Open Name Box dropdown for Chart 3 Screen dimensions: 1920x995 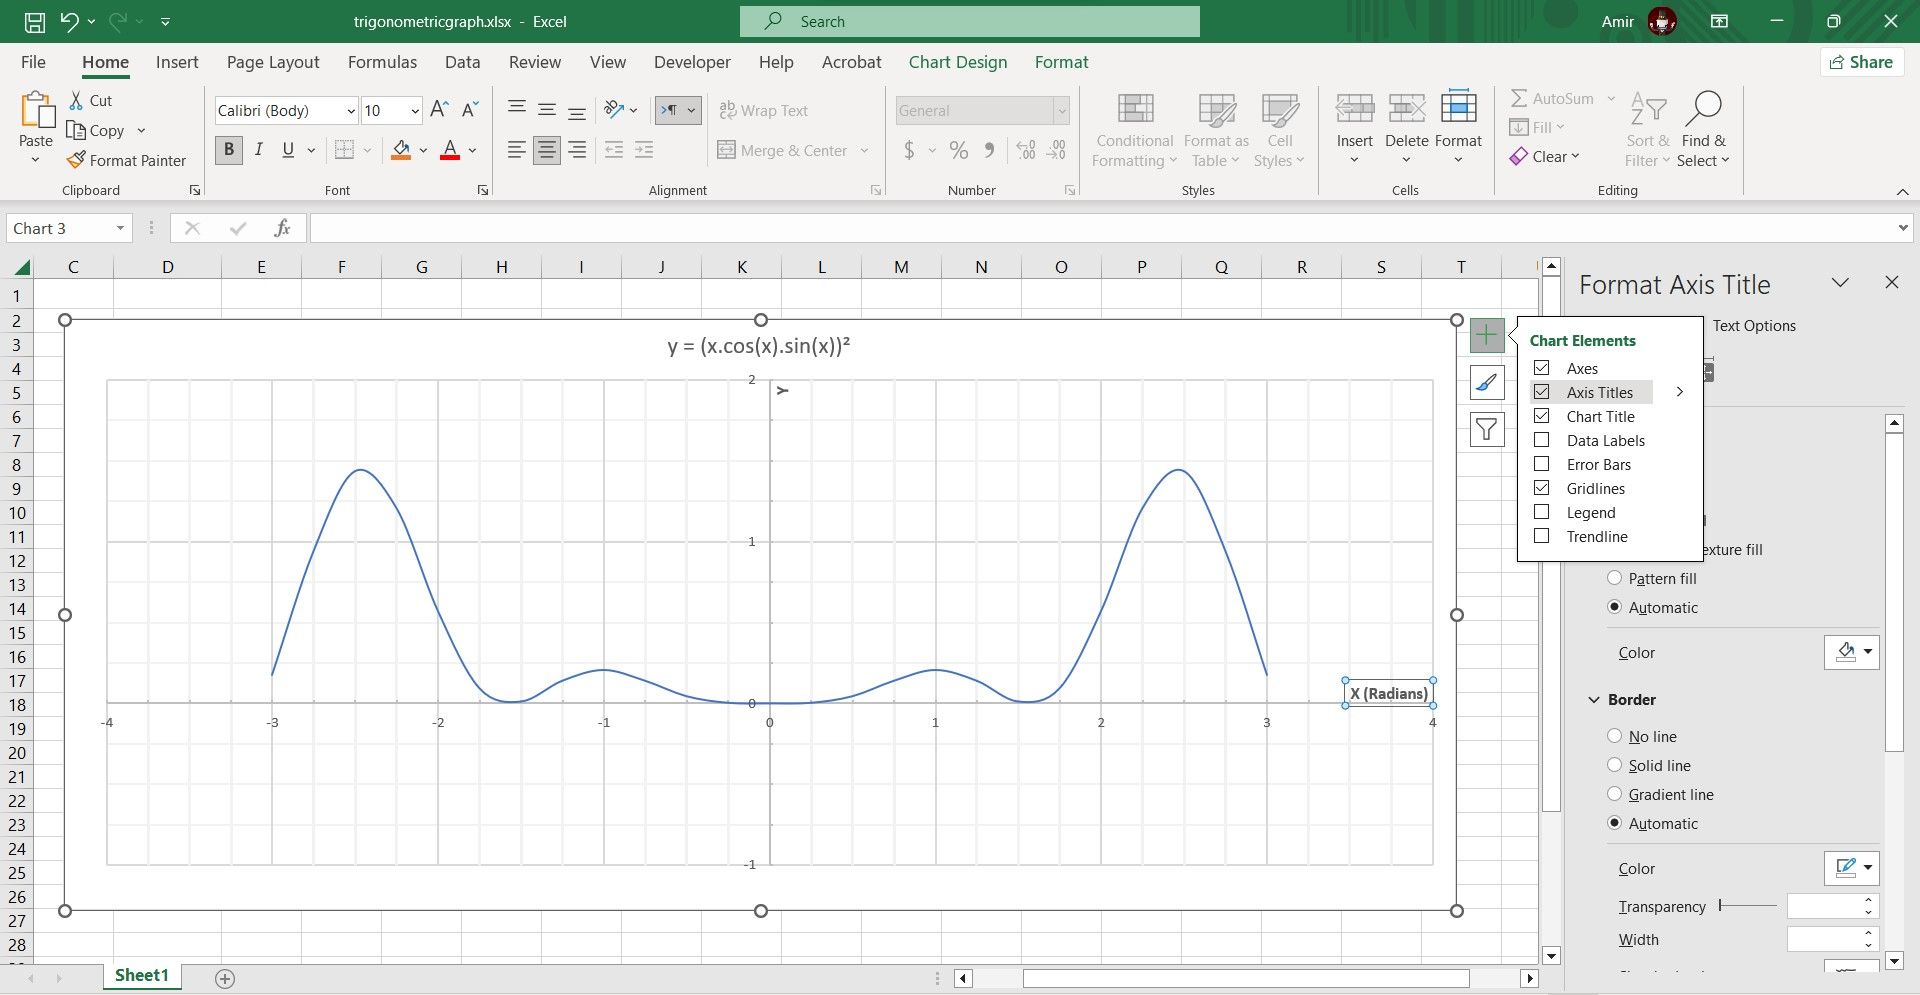120,228
